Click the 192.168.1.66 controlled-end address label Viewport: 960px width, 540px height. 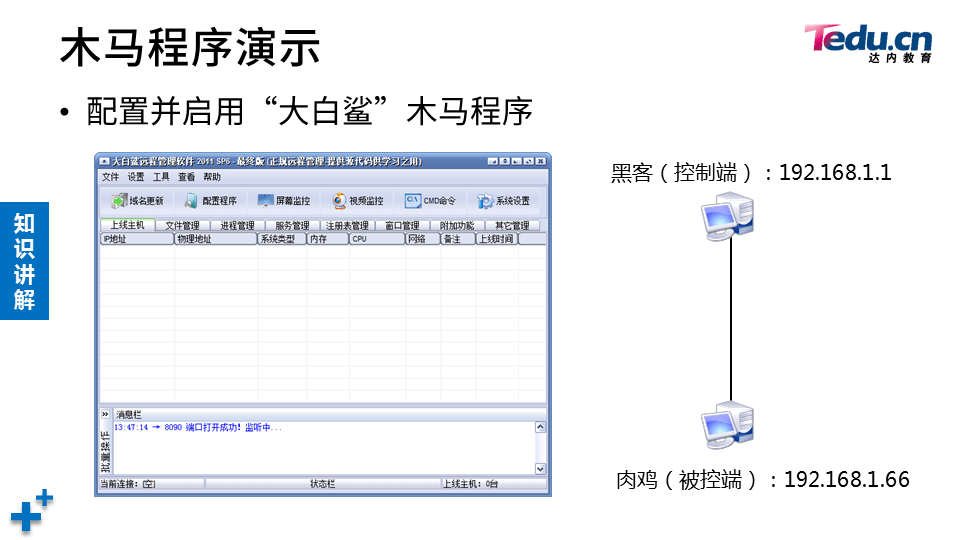coord(847,479)
